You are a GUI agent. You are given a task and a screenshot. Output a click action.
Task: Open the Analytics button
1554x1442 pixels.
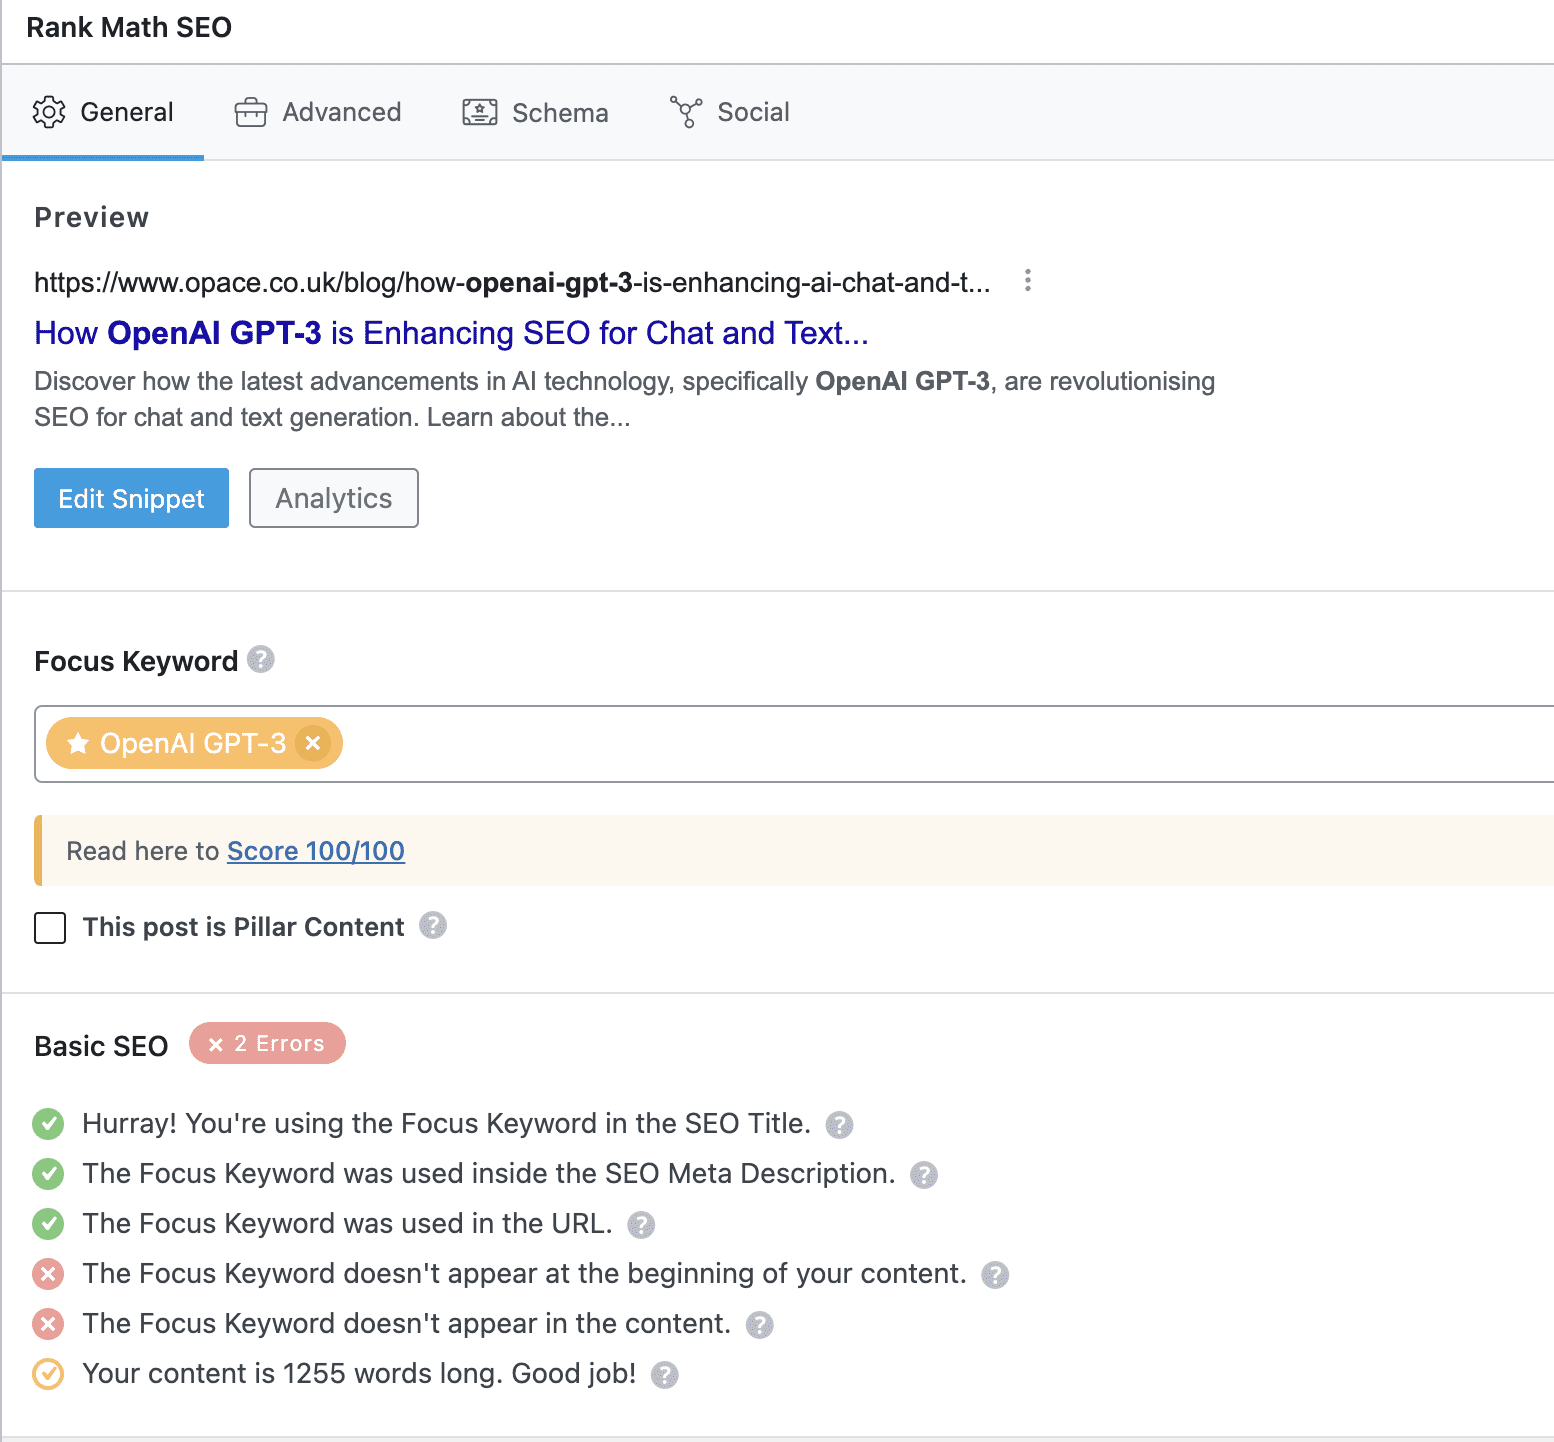pyautogui.click(x=333, y=498)
